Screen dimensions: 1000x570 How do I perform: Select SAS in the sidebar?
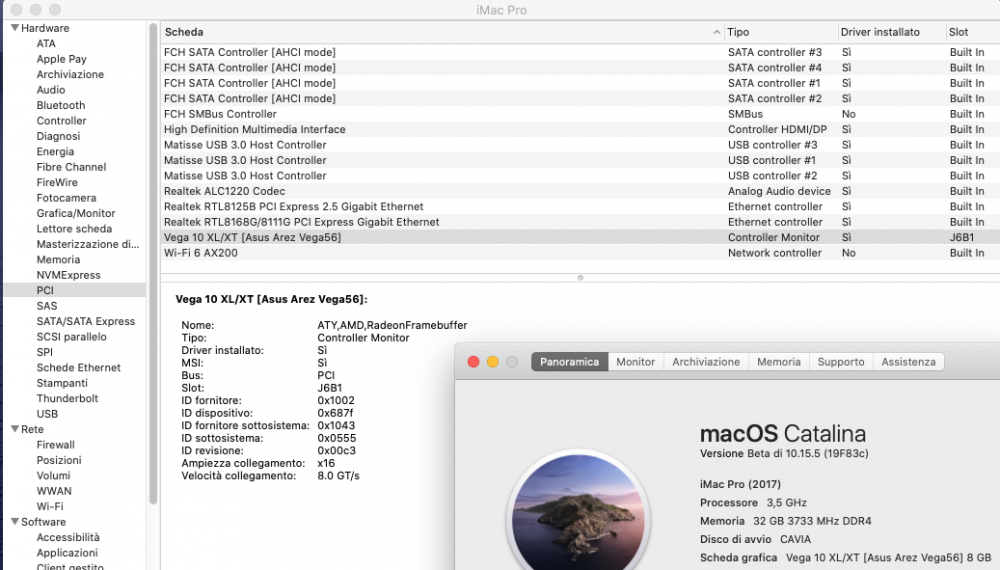point(47,305)
